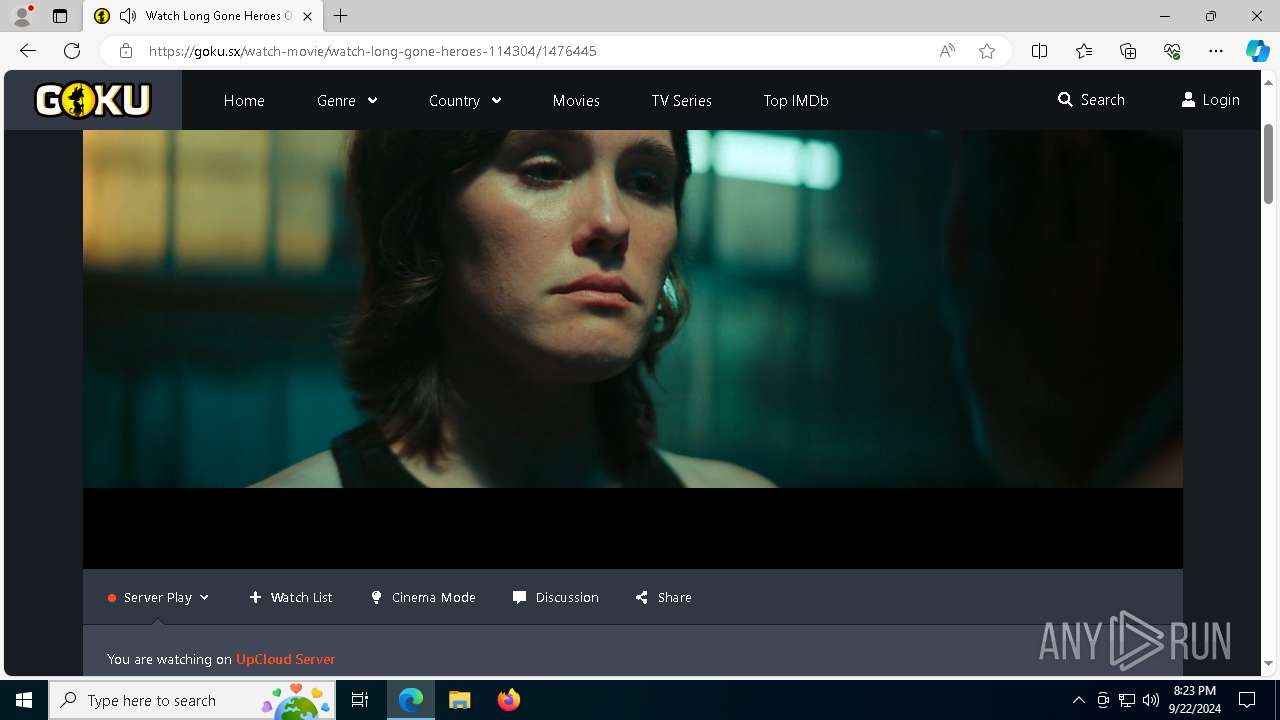Open a new browser tab
1280x720 pixels.
coord(341,16)
